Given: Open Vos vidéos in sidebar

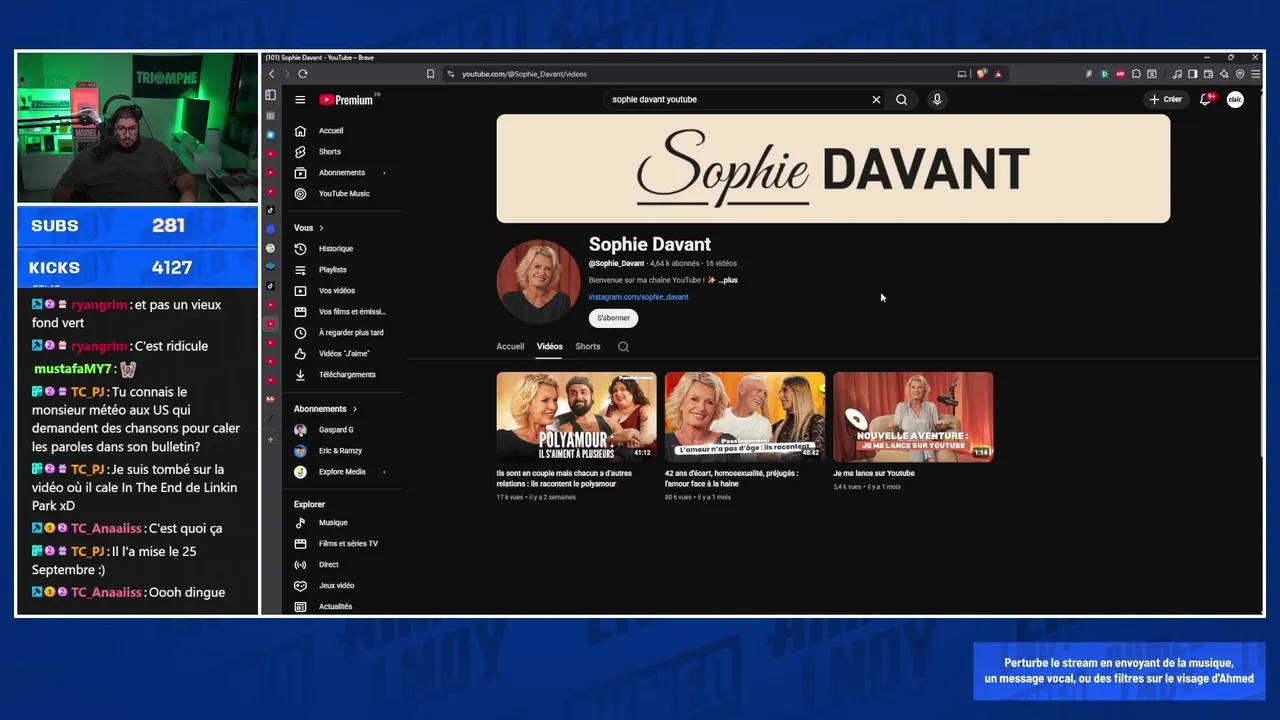Looking at the screenshot, I should (x=343, y=291).
